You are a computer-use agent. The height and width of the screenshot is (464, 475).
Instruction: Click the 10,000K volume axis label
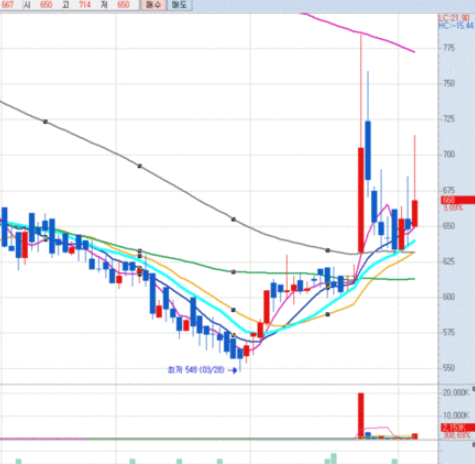456,415
